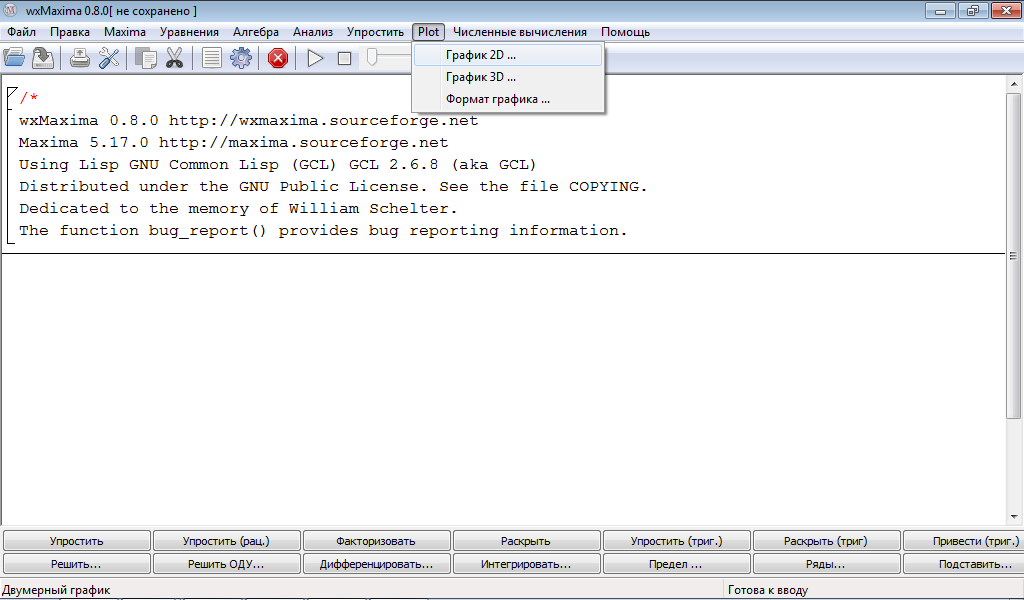The height and width of the screenshot is (600, 1024).
Task: Save the document with the disk icon
Action: click(43, 58)
